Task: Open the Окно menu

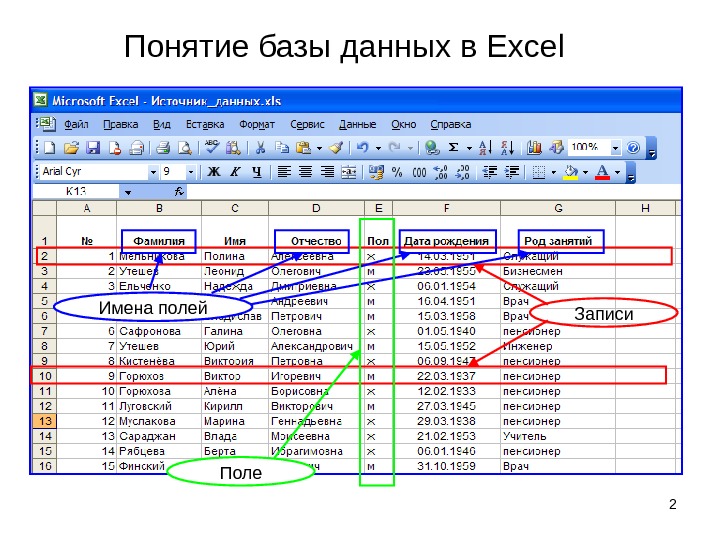Action: 404,124
